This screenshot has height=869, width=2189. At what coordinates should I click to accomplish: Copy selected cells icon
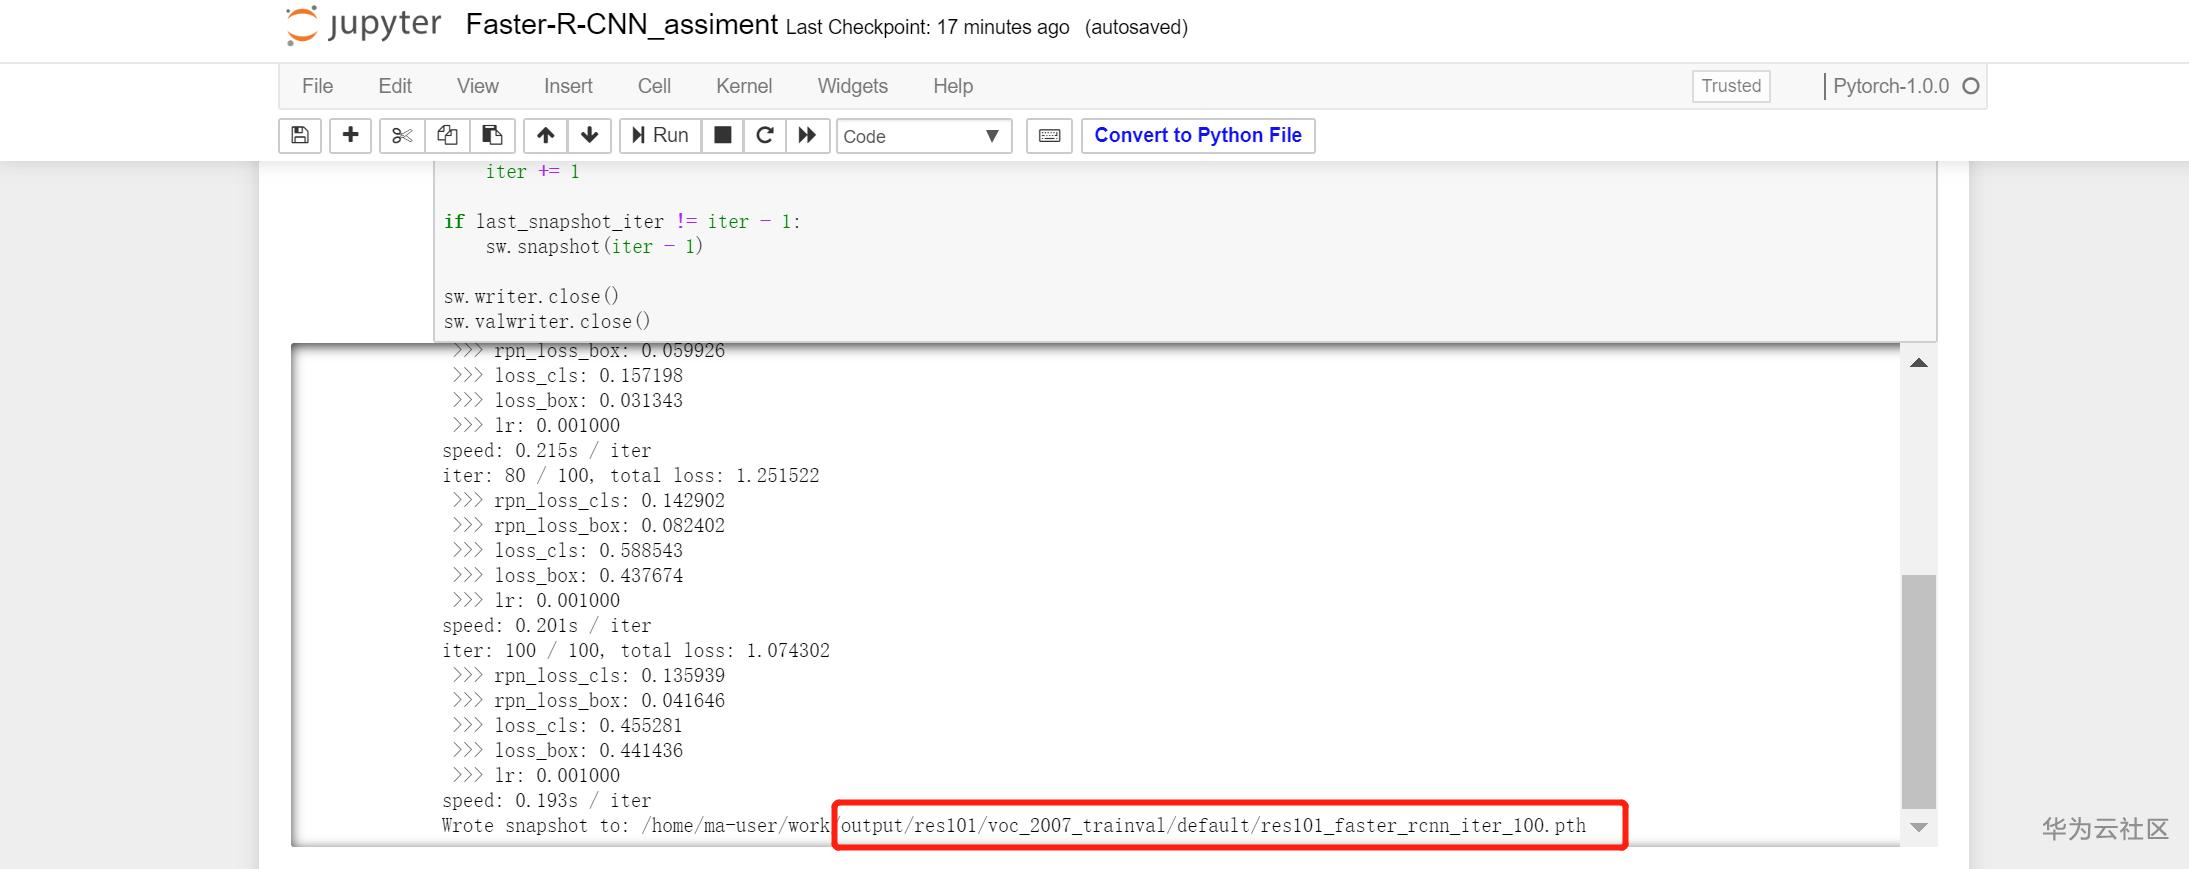click(x=447, y=135)
